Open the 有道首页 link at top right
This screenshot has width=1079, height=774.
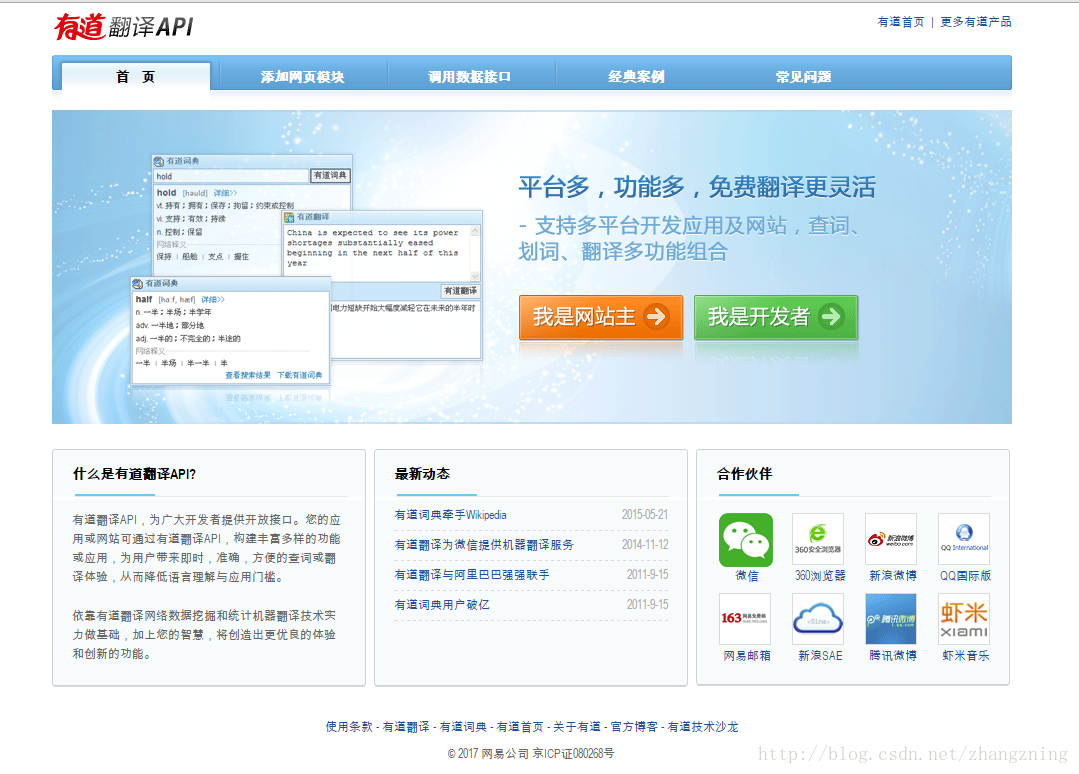[901, 22]
